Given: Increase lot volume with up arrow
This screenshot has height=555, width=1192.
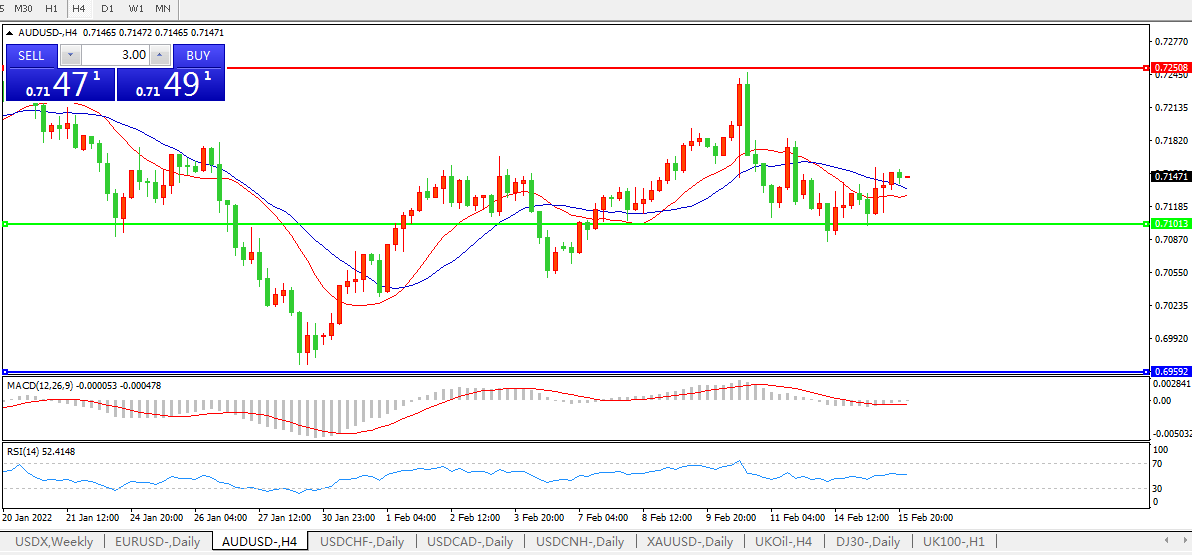Looking at the screenshot, I should coord(159,55).
